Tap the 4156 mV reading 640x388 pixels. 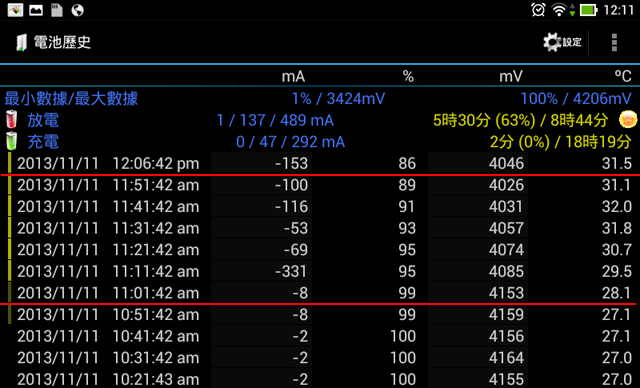point(506,337)
